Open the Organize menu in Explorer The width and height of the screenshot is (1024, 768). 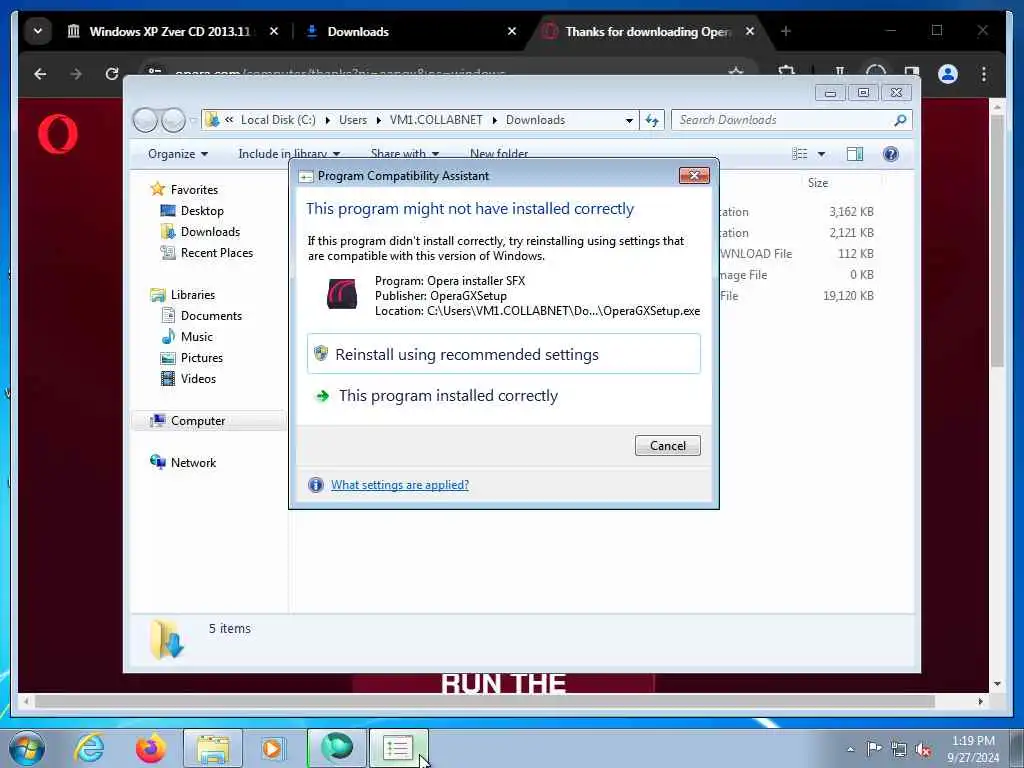coord(178,153)
